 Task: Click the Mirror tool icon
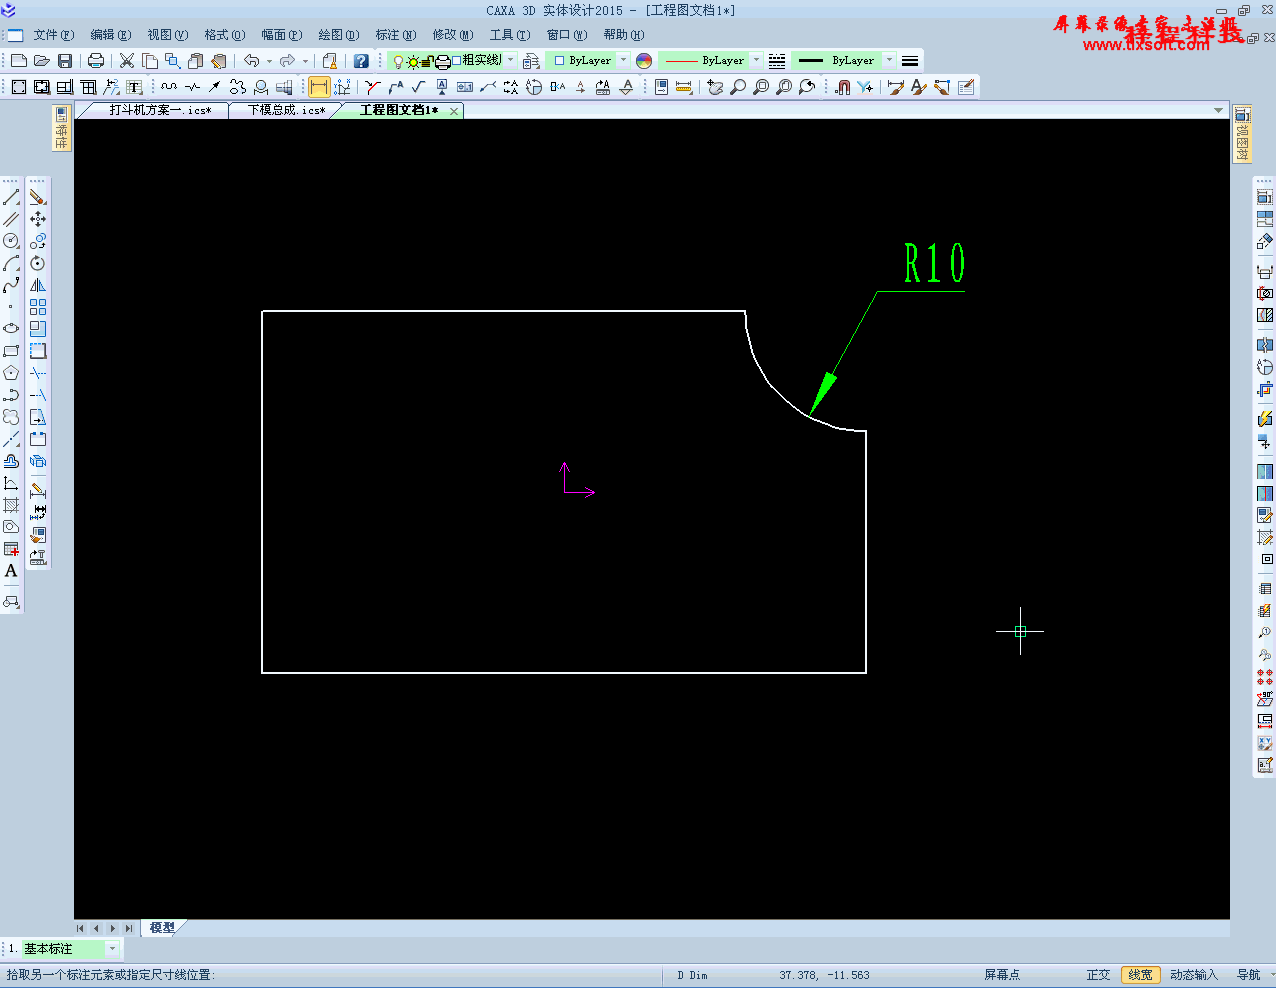click(38, 285)
